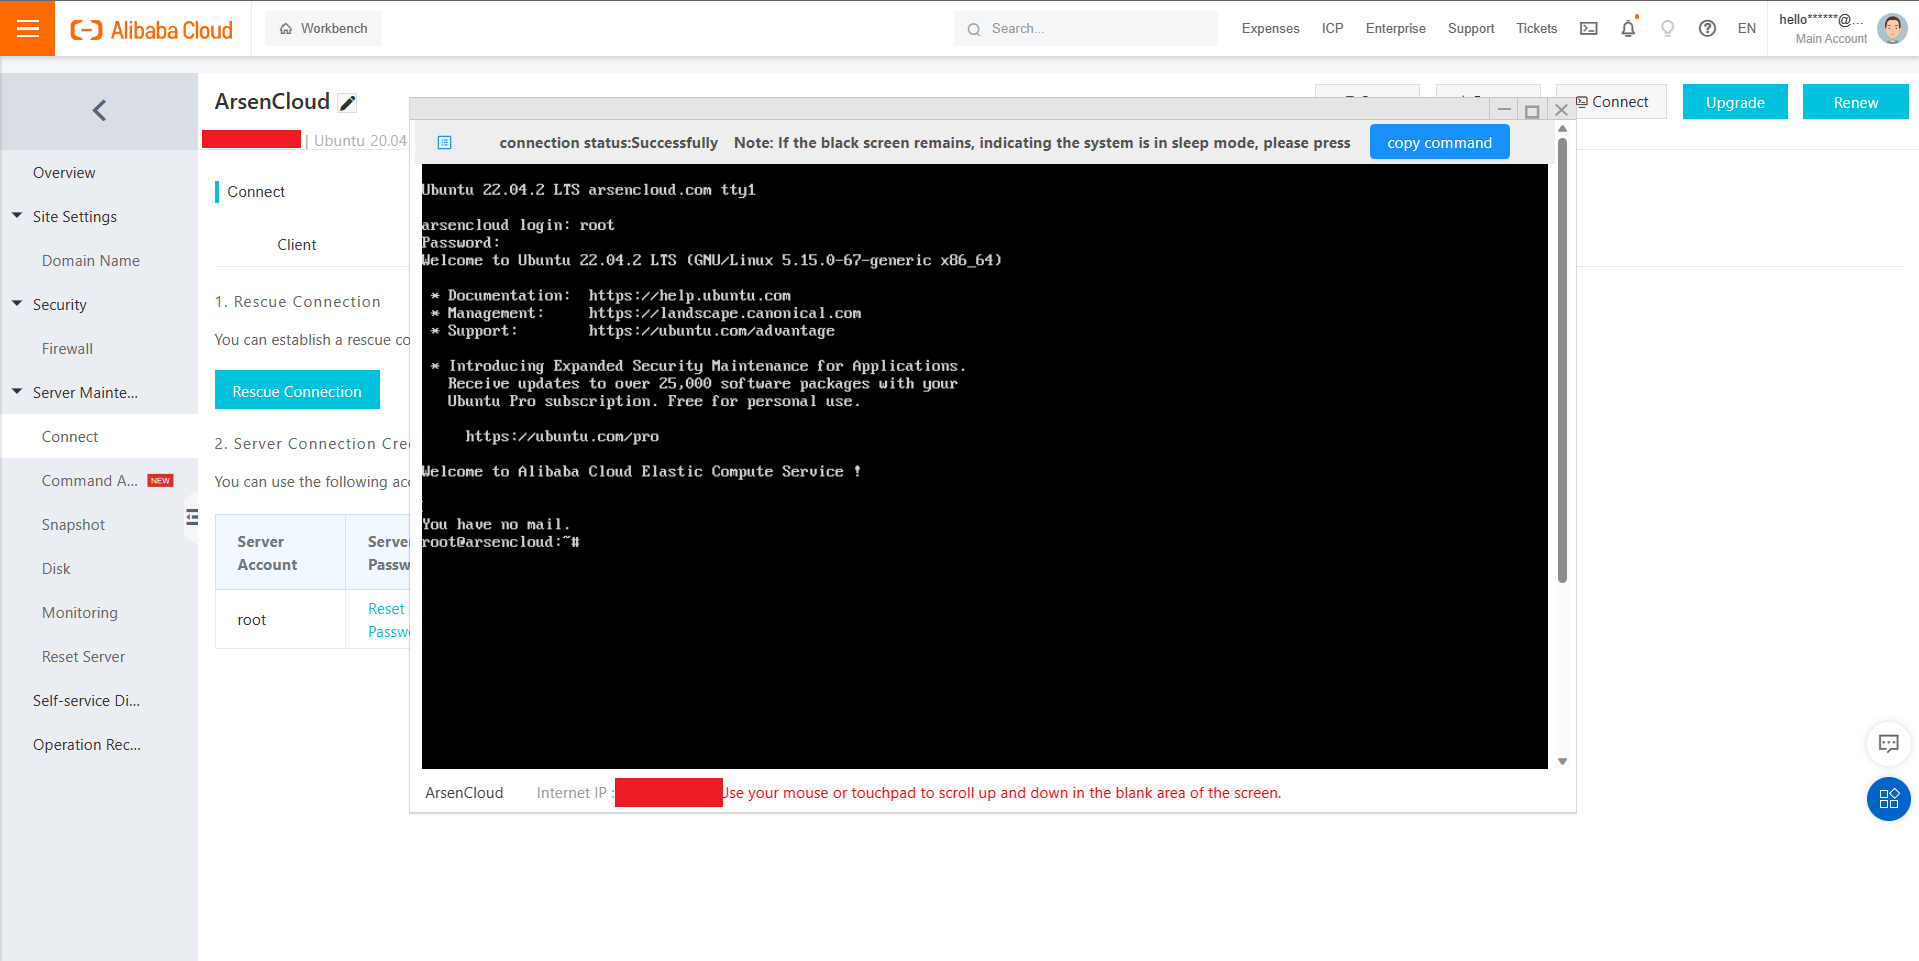Maximize the terminal dialog window
The width and height of the screenshot is (1919, 961).
1532,110
